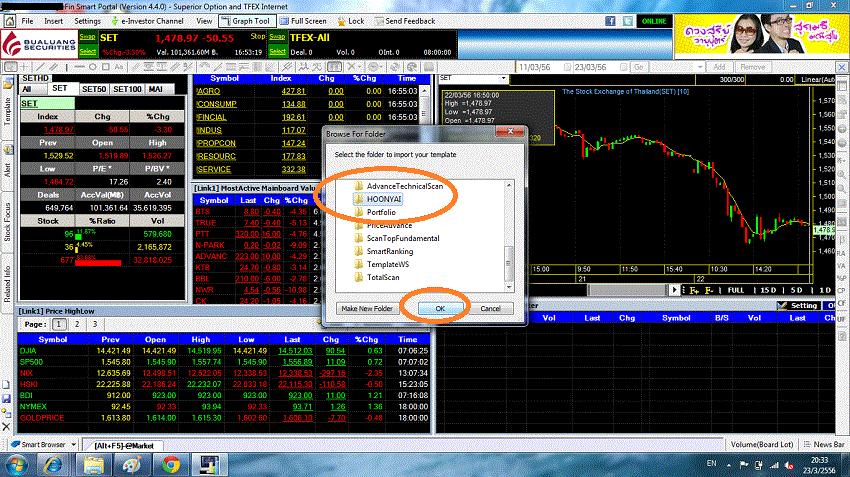This screenshot has height=477, width=850.
Task: Switch to the SET50 tab
Action: click(x=94, y=89)
